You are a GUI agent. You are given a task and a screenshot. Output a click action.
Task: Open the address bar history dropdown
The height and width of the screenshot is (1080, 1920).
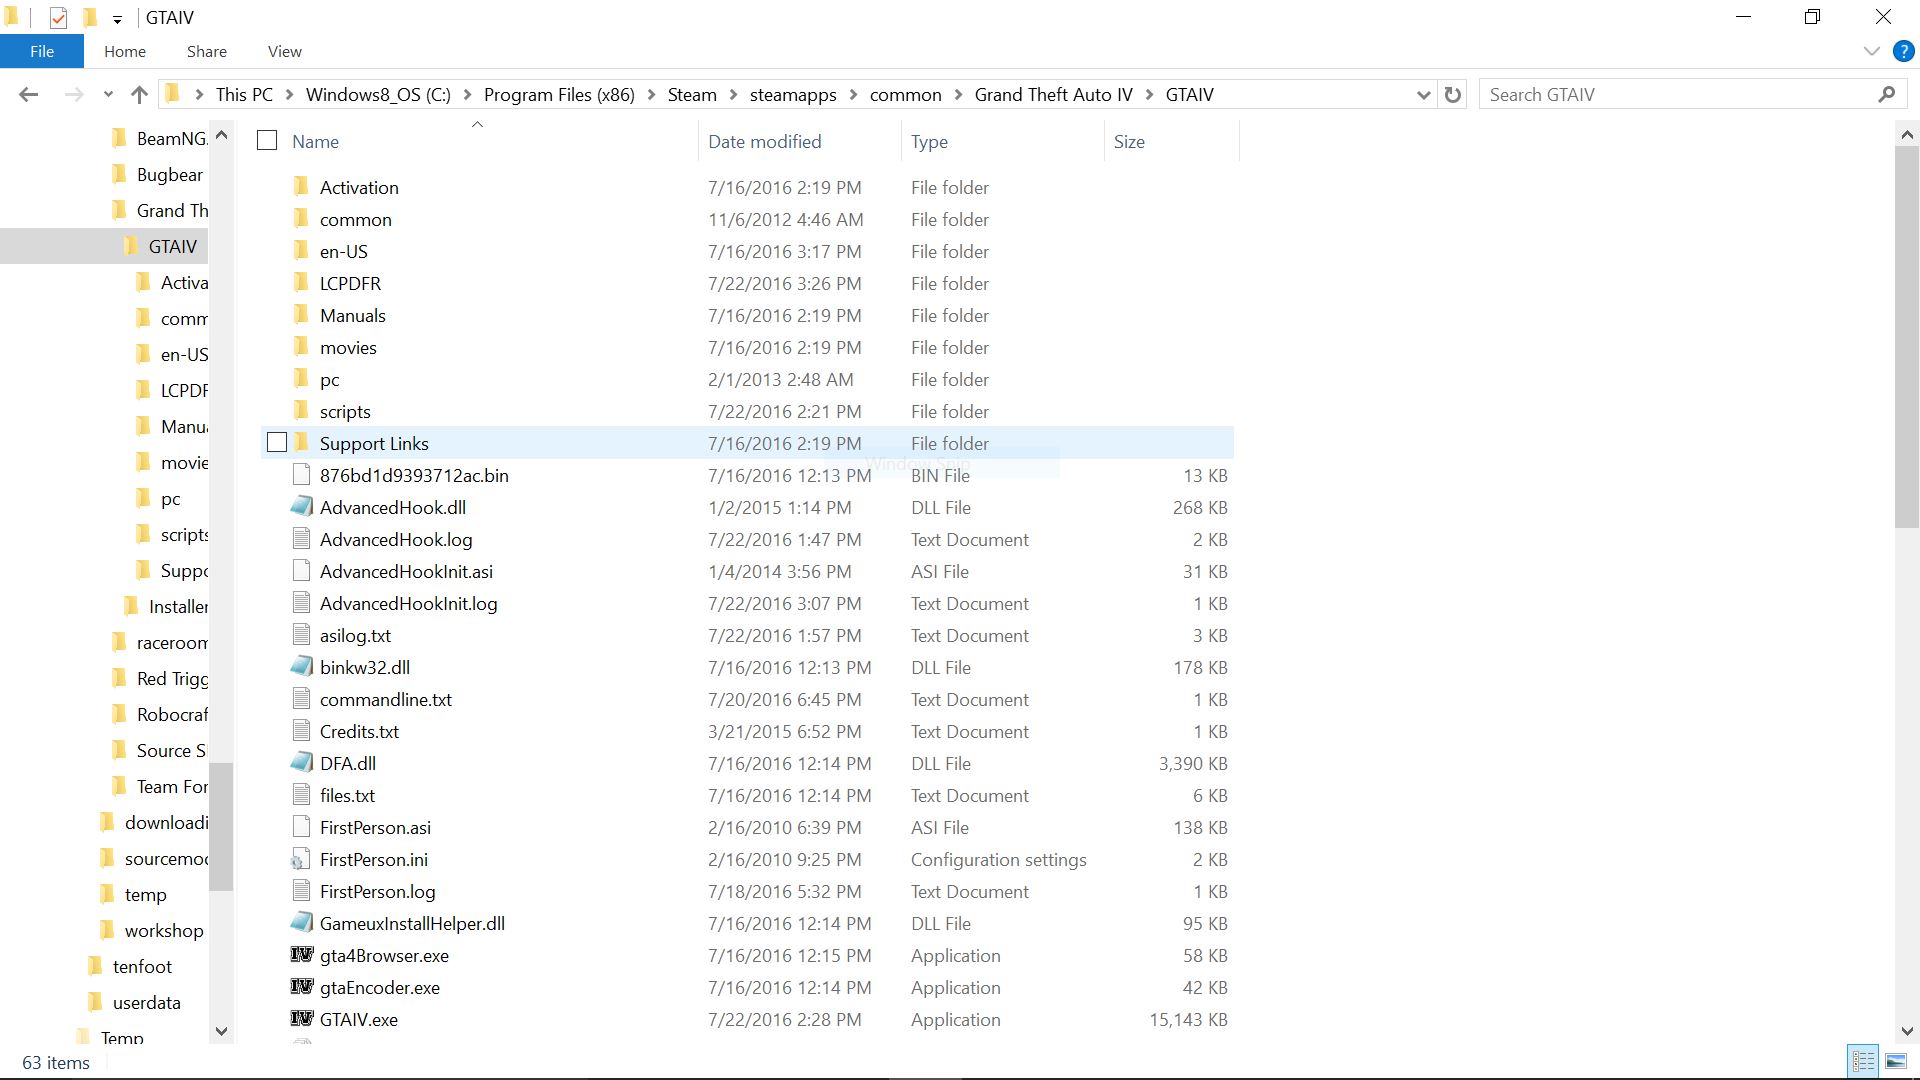(1423, 95)
